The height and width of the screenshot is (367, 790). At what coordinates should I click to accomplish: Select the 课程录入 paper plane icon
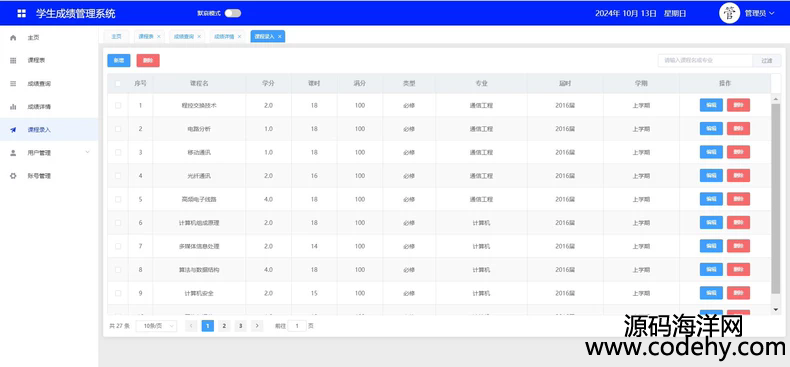click(x=13, y=130)
